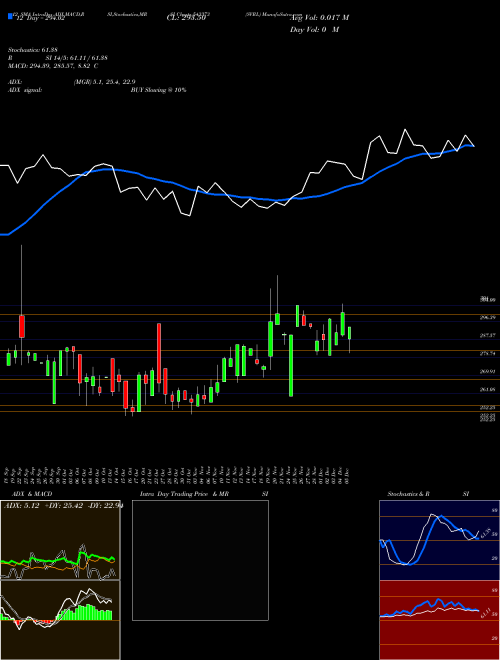Click the 'CL: 293.50' close price text
The image size is (500, 660).
(186, 18)
